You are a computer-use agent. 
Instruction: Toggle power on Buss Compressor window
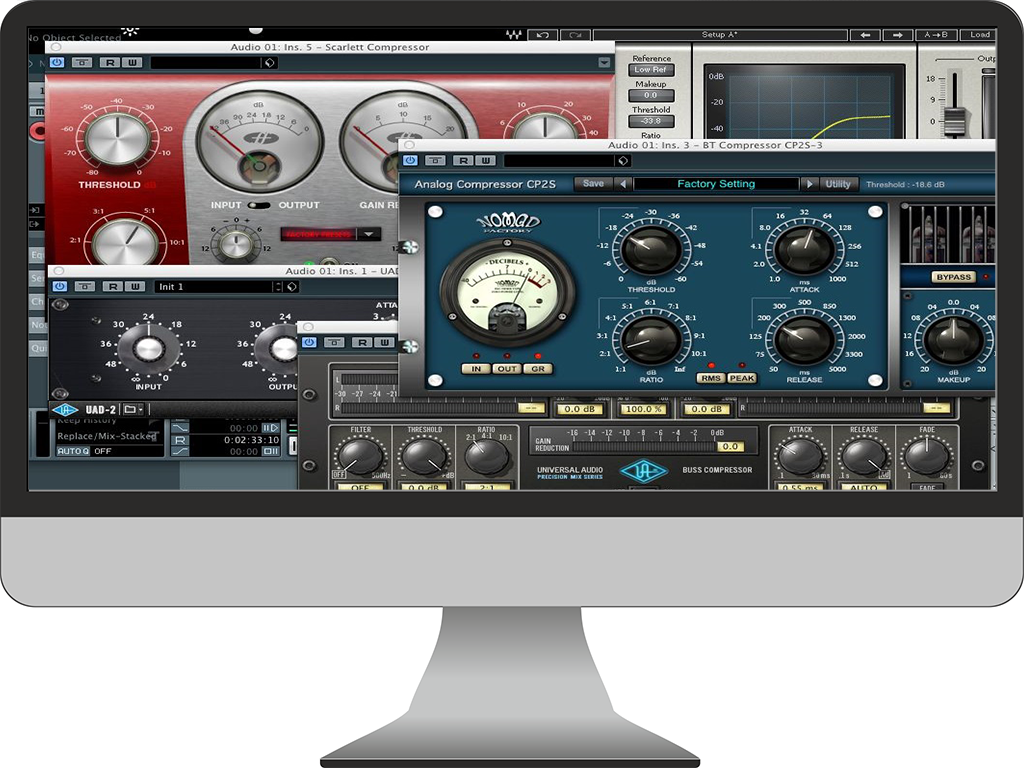pyautogui.click(x=310, y=342)
